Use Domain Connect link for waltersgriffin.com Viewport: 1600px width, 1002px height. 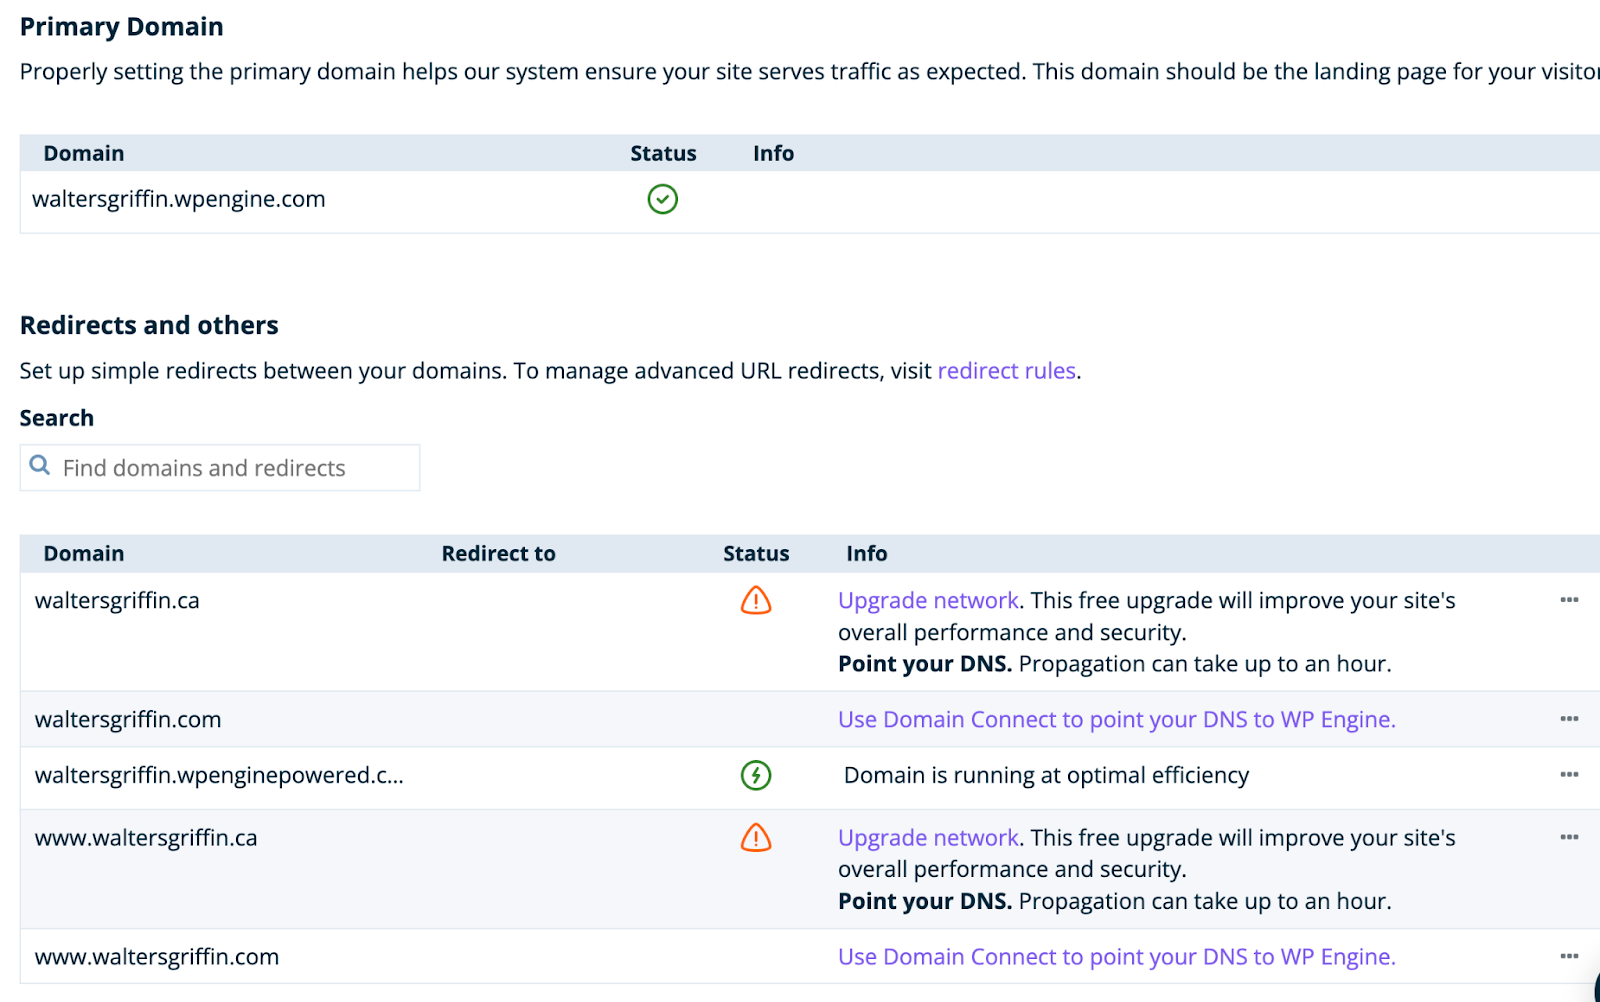[x=1117, y=719]
